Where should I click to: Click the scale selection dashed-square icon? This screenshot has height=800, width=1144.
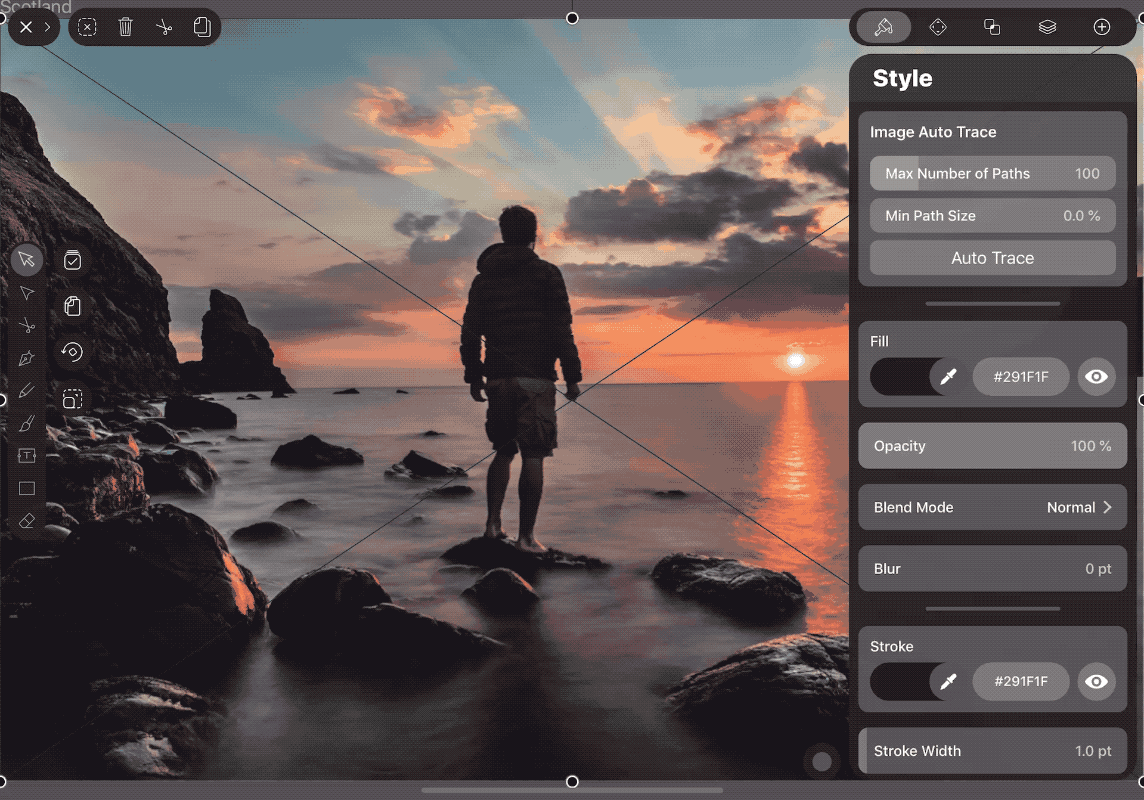click(x=72, y=399)
